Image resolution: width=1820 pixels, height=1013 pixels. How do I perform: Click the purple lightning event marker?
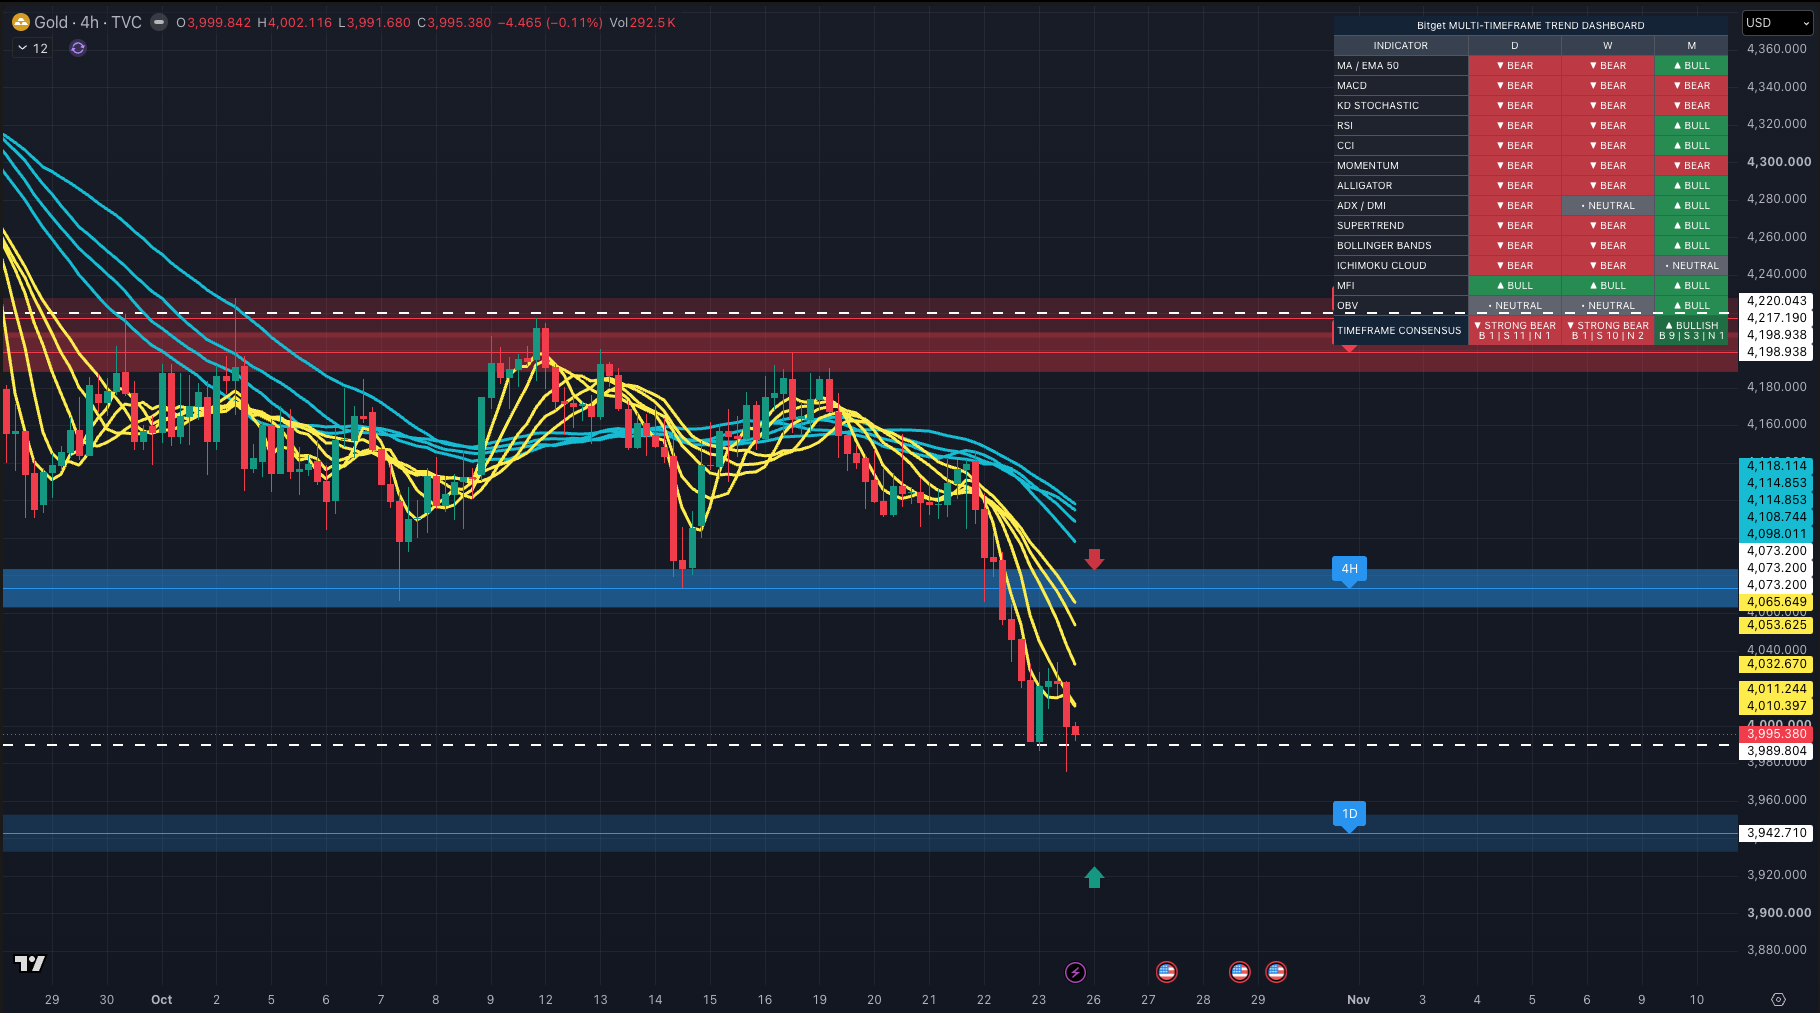[1075, 972]
